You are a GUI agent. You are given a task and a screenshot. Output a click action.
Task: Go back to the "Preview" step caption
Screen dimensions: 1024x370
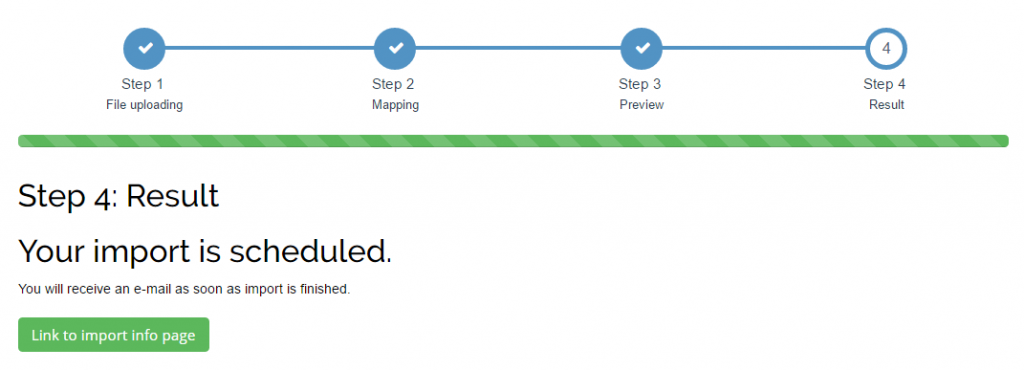click(642, 104)
